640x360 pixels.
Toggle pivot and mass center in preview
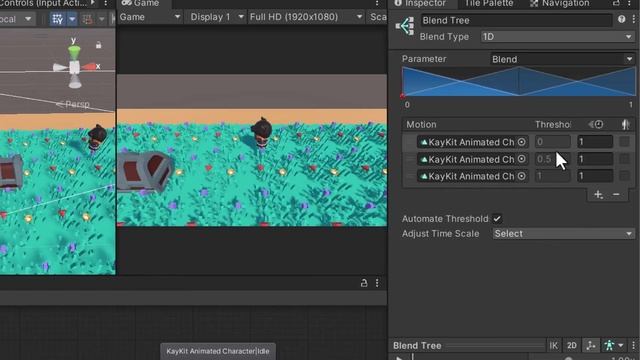pyautogui.click(x=591, y=345)
